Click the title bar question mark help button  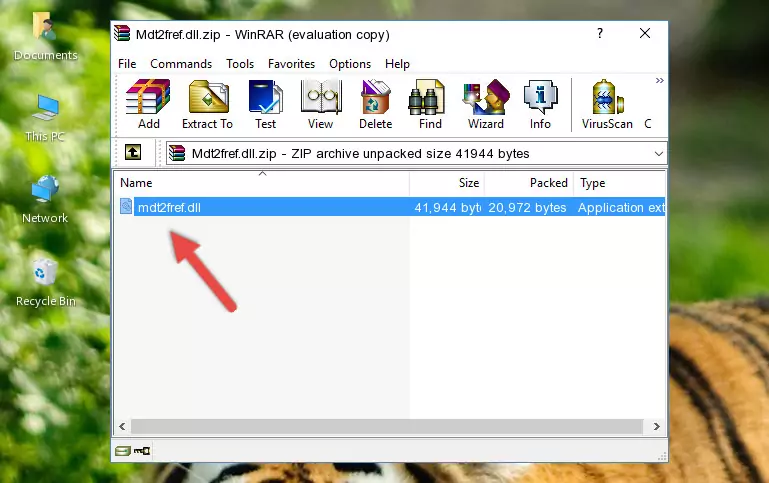[600, 33]
